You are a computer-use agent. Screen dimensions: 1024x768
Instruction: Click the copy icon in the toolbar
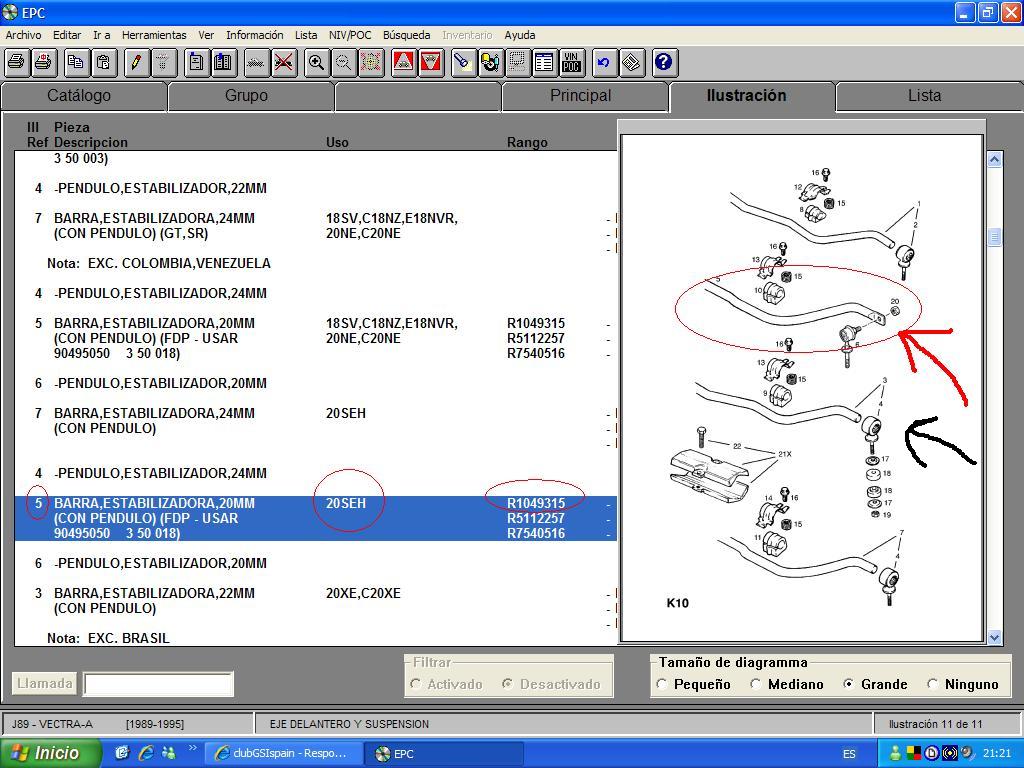tap(76, 62)
